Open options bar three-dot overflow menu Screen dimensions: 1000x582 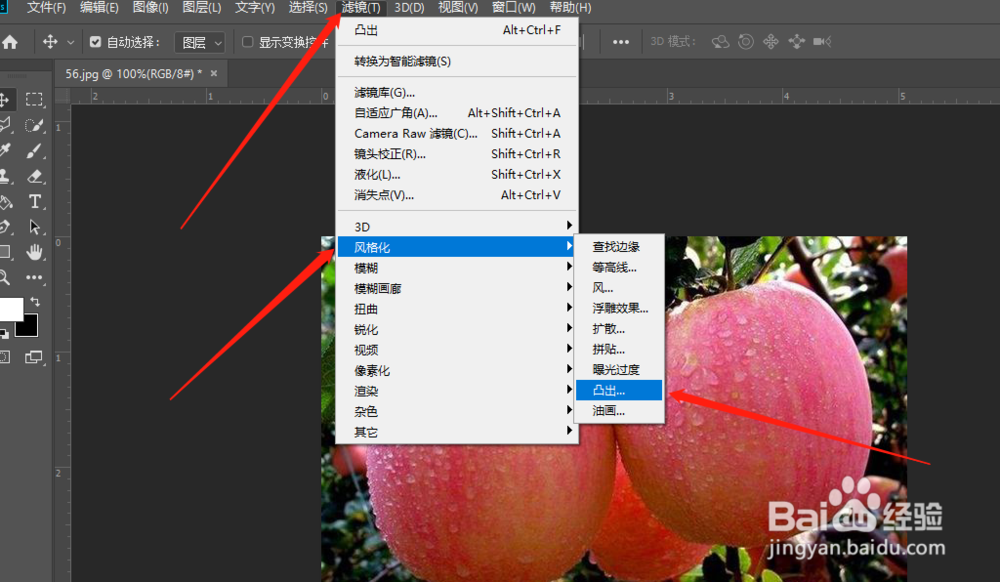pos(621,42)
